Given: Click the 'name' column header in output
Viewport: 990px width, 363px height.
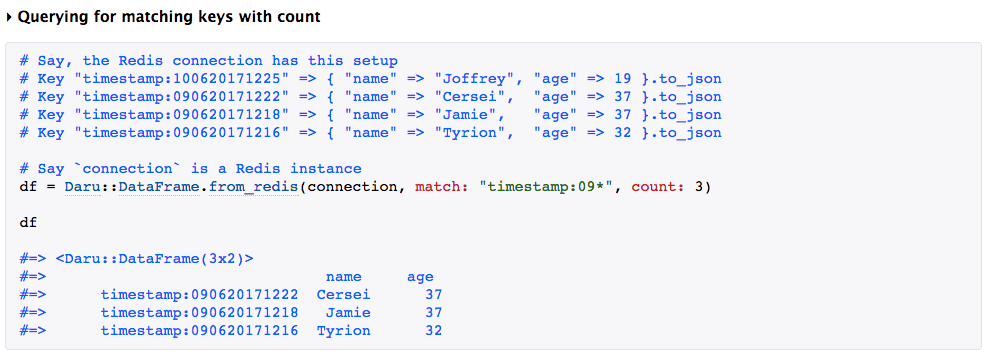Looking at the screenshot, I should coord(343,277).
